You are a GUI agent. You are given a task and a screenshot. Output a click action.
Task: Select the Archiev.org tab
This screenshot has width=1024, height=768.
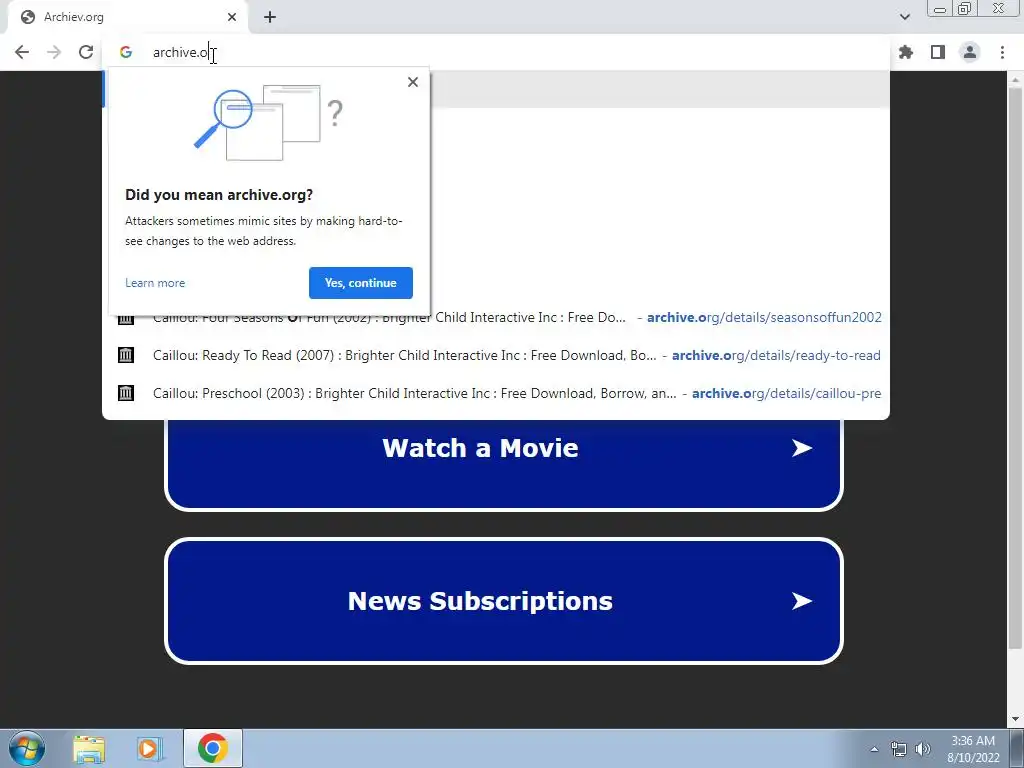pyautogui.click(x=127, y=17)
